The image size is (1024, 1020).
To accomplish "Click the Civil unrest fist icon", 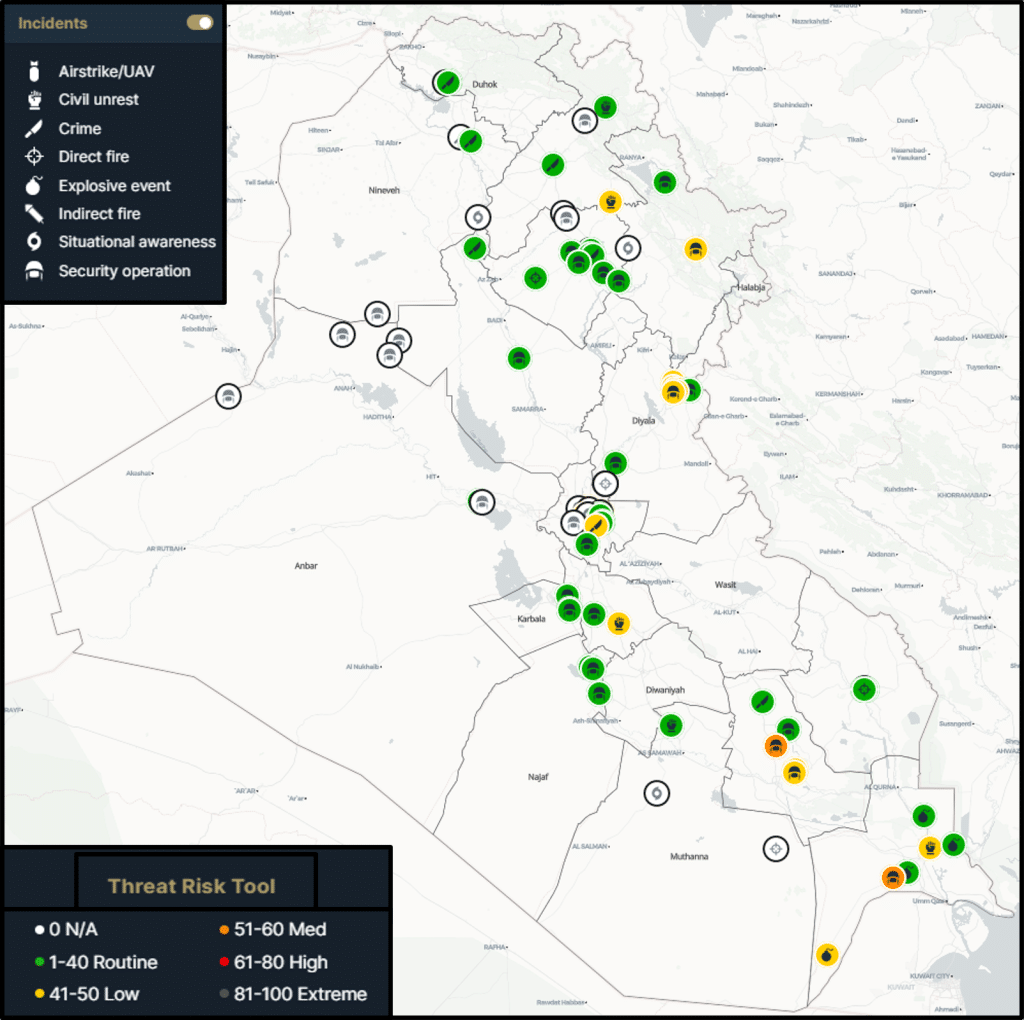I will tap(35, 100).
